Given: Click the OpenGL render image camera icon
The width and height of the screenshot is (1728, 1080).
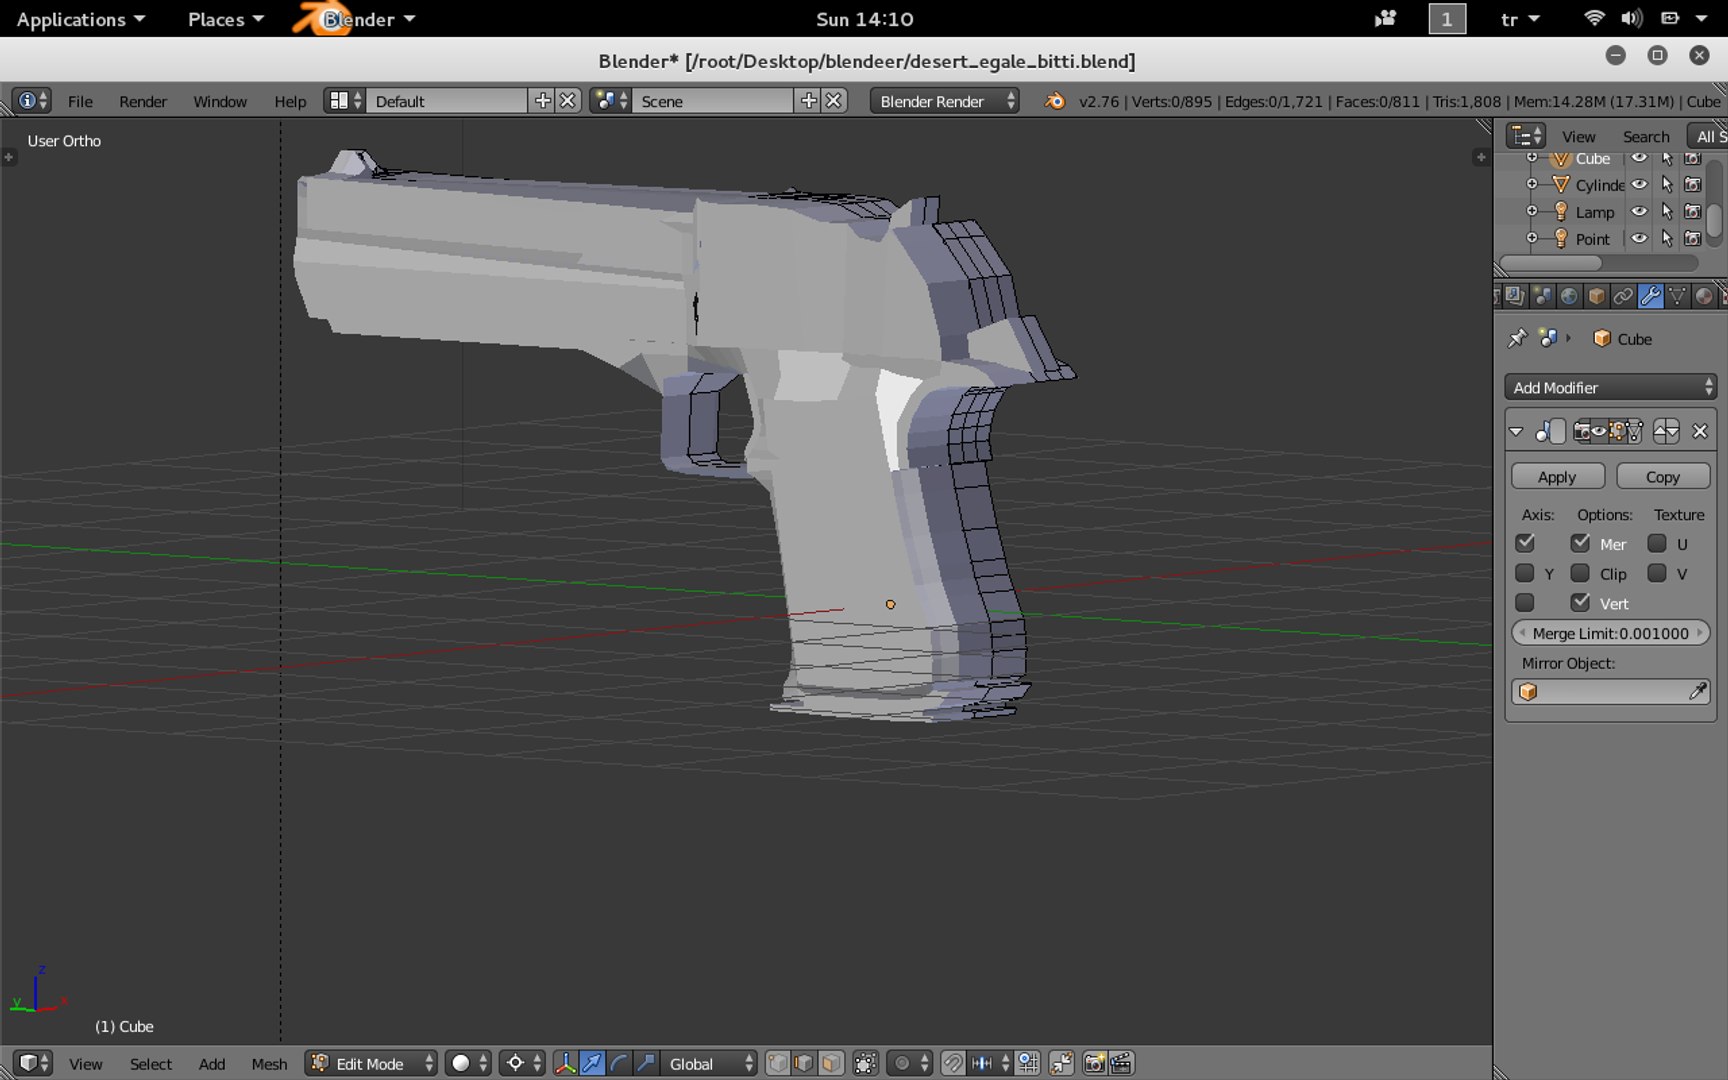Looking at the screenshot, I should pos(1095,1063).
